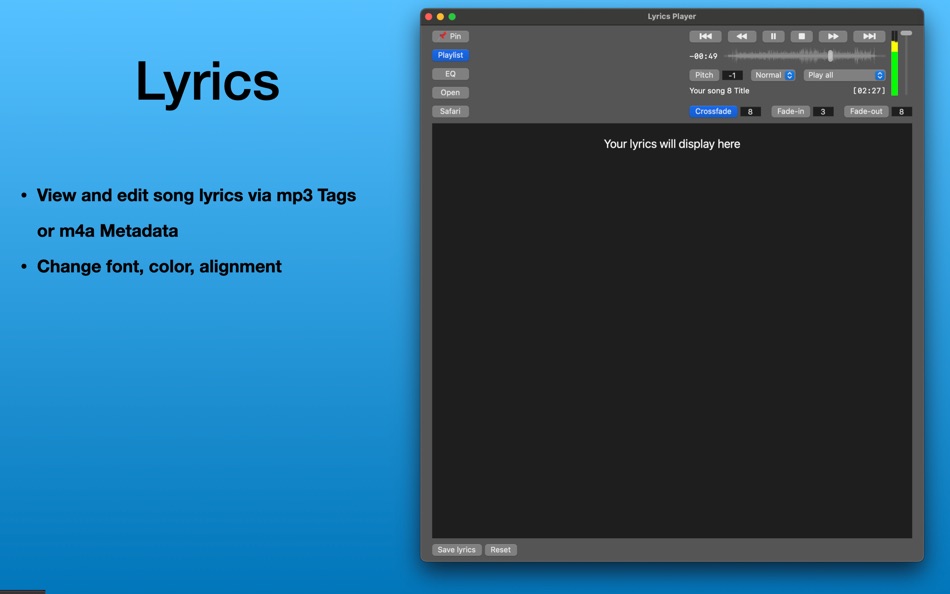Launch Safari from the app
This screenshot has height=594, width=950.
(x=450, y=111)
